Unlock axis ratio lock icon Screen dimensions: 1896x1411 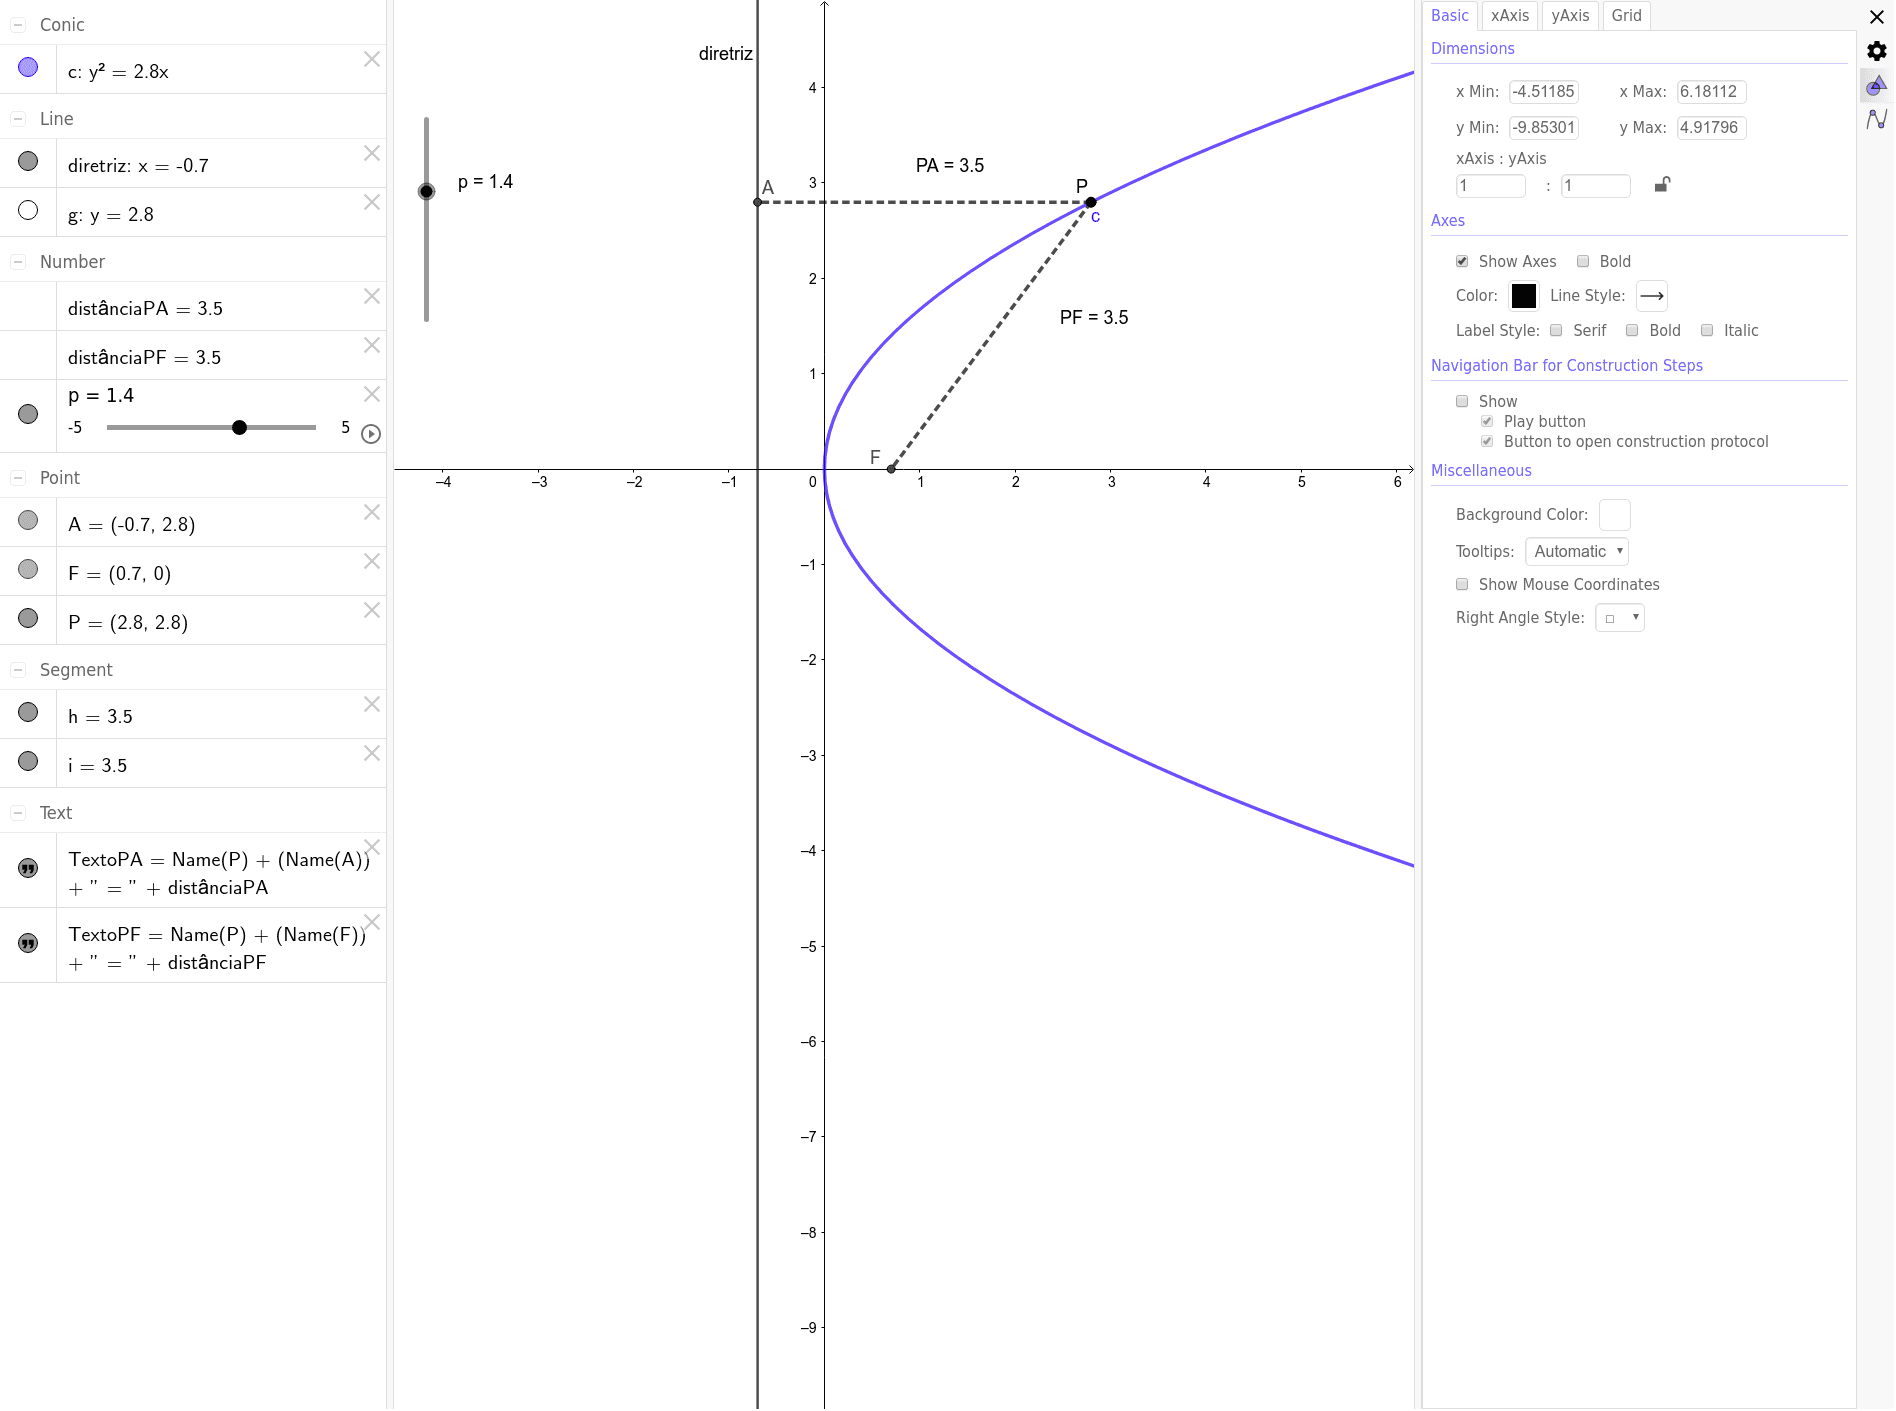click(1662, 184)
